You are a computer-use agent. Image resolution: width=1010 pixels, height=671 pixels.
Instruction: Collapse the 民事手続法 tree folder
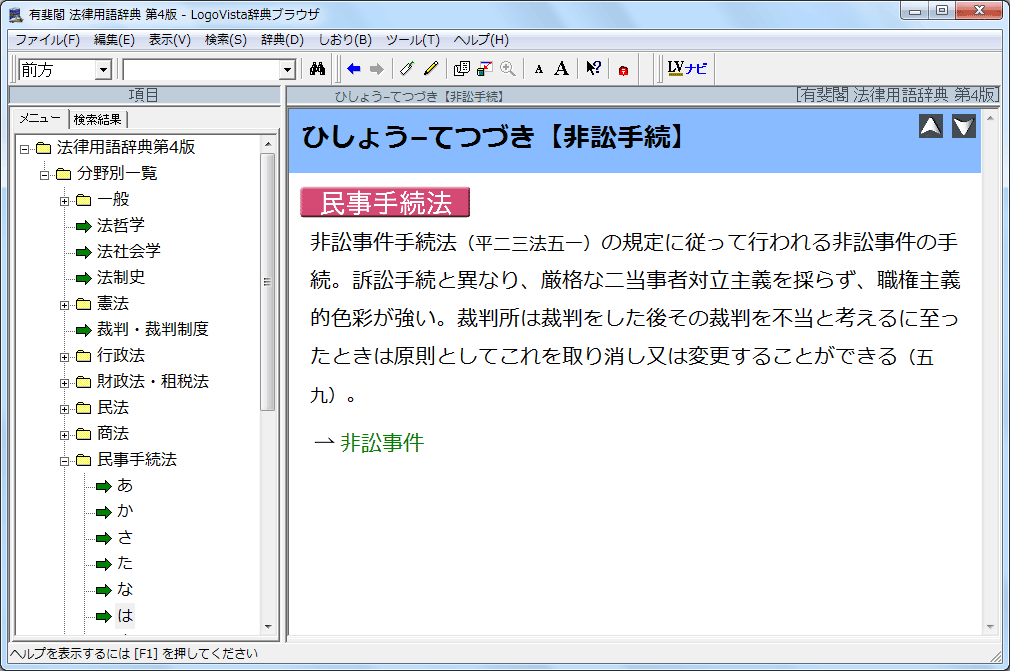[65, 461]
